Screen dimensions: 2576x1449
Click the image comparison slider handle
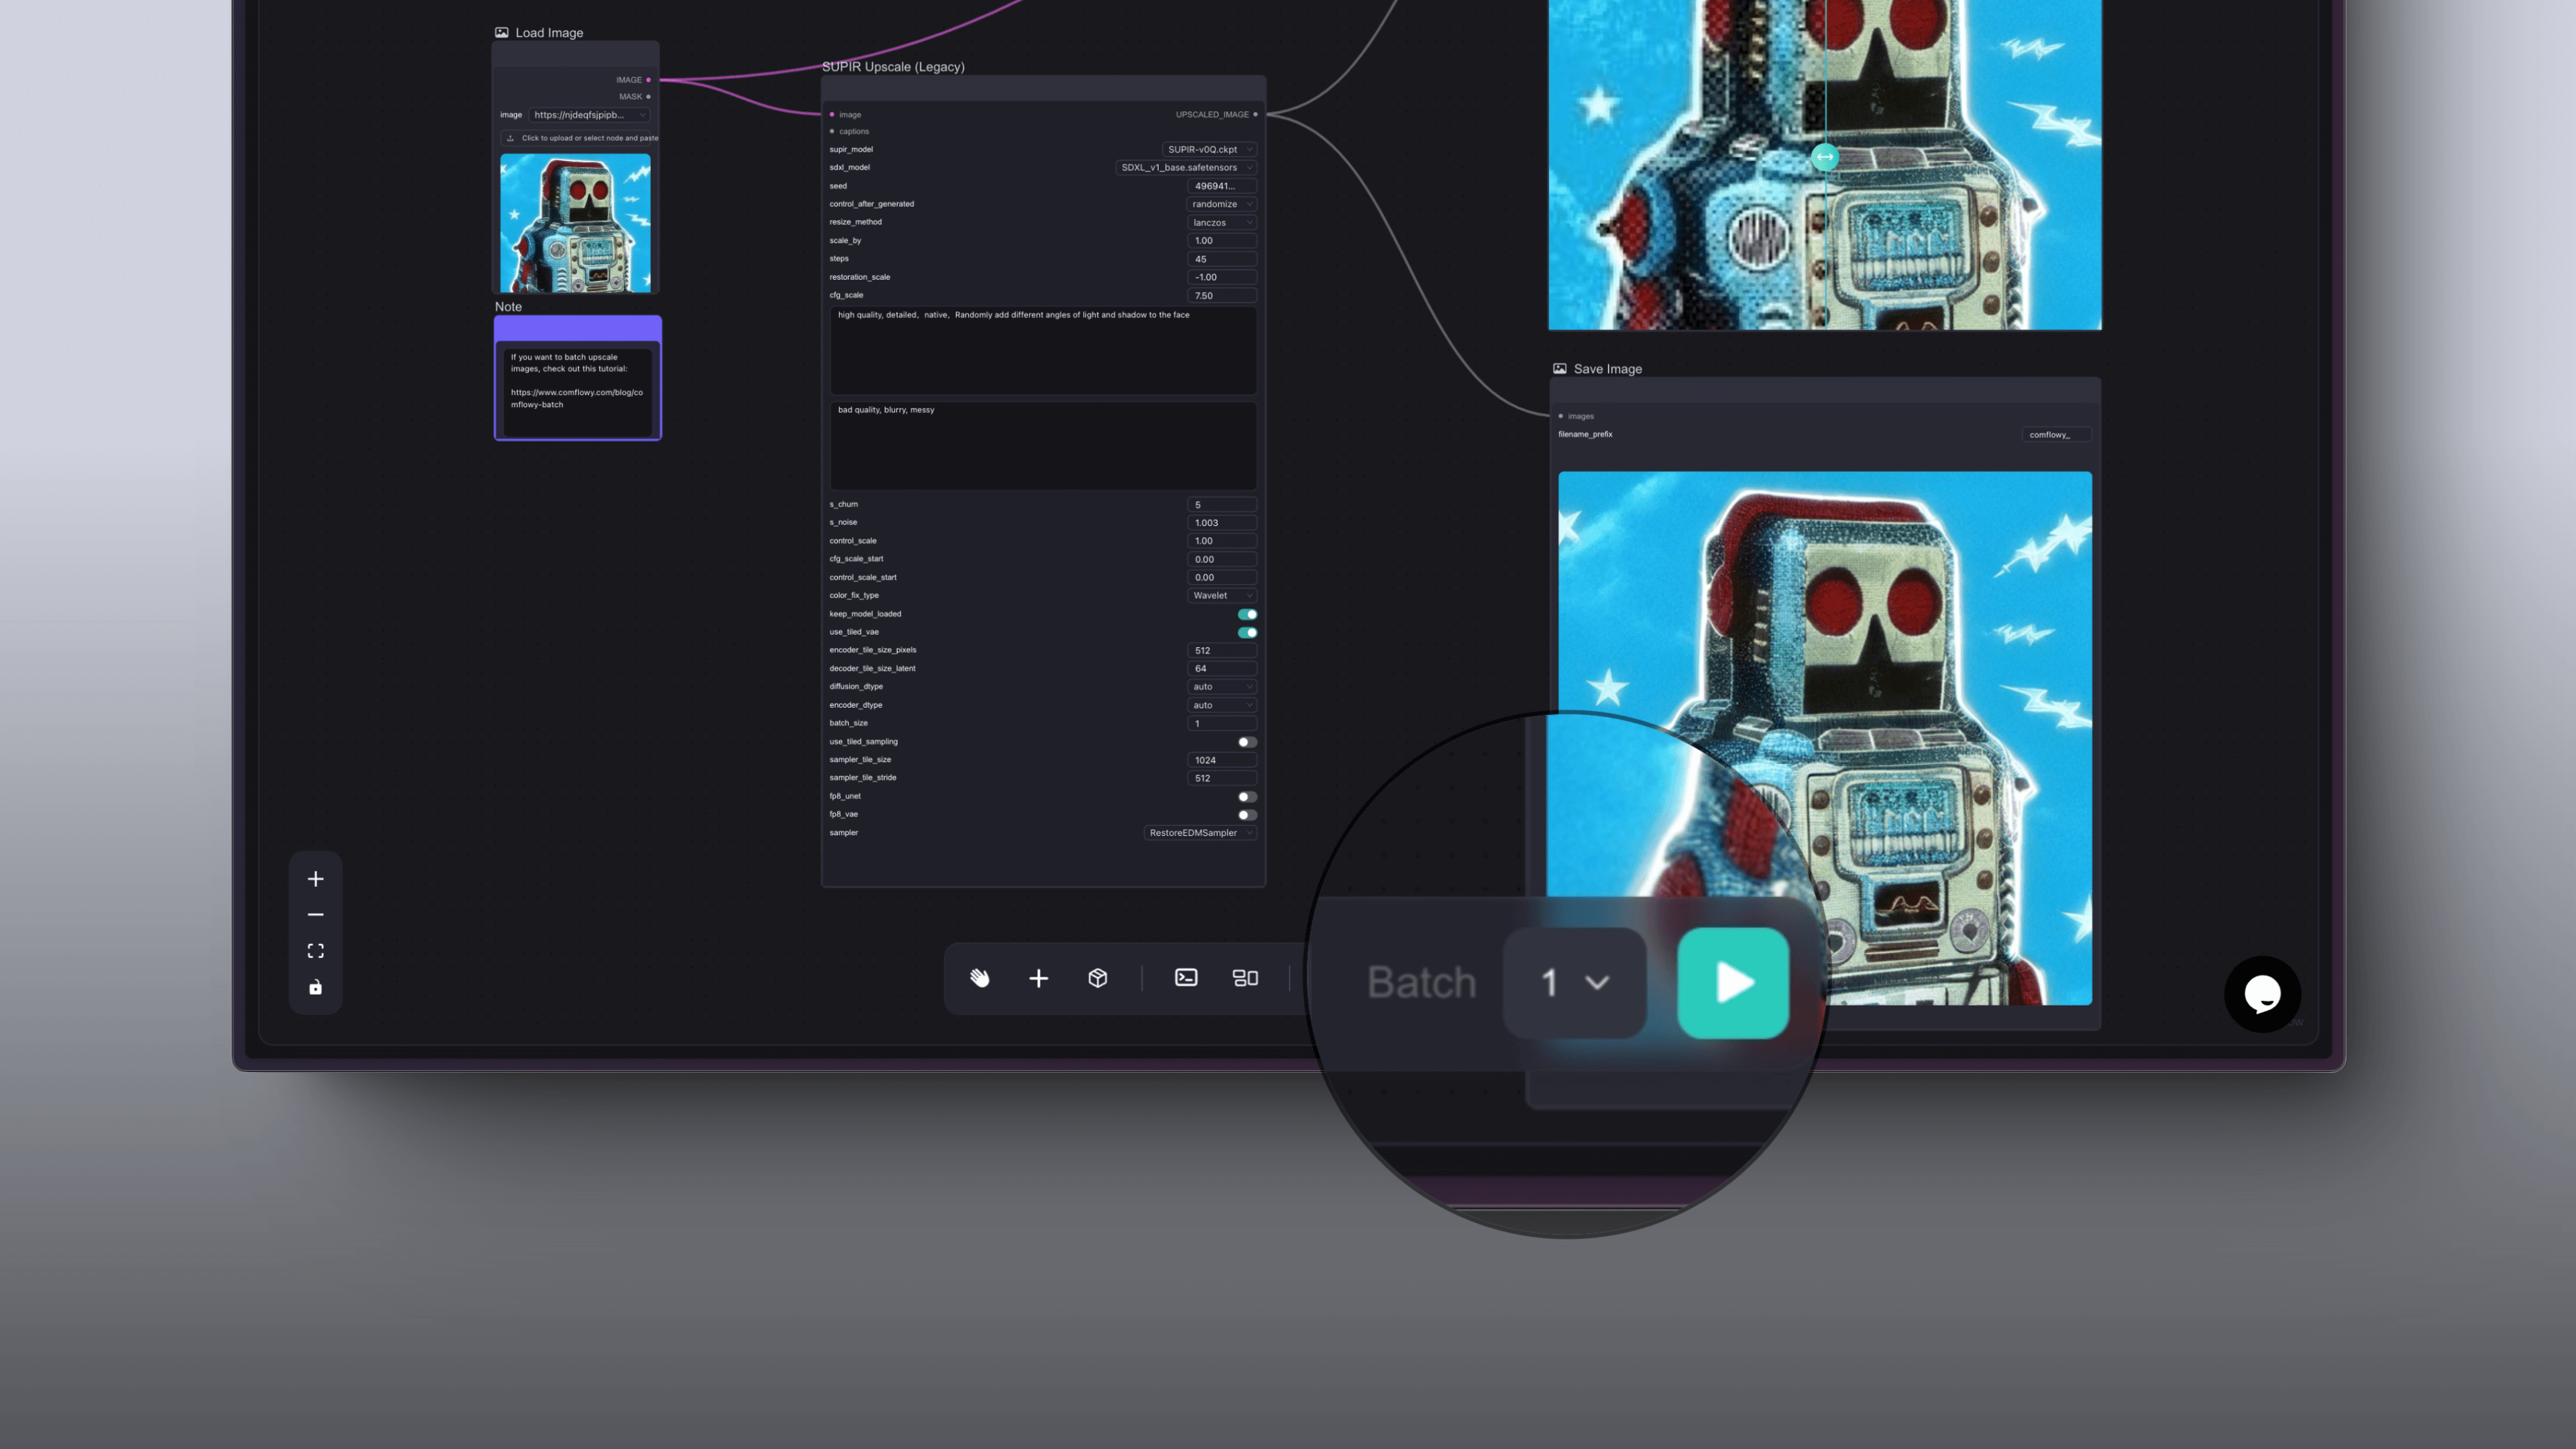pyautogui.click(x=1825, y=157)
